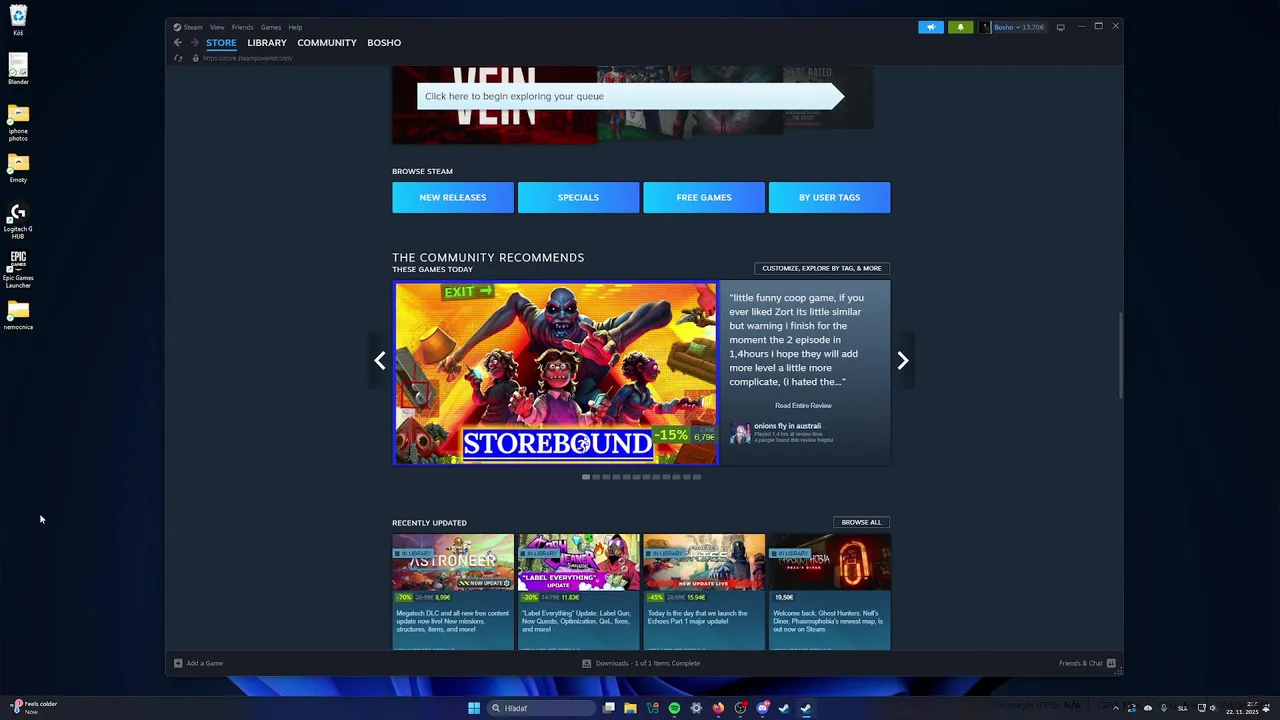
Task: Open the Phasmophobia Nell's Diner card
Action: tap(829, 592)
